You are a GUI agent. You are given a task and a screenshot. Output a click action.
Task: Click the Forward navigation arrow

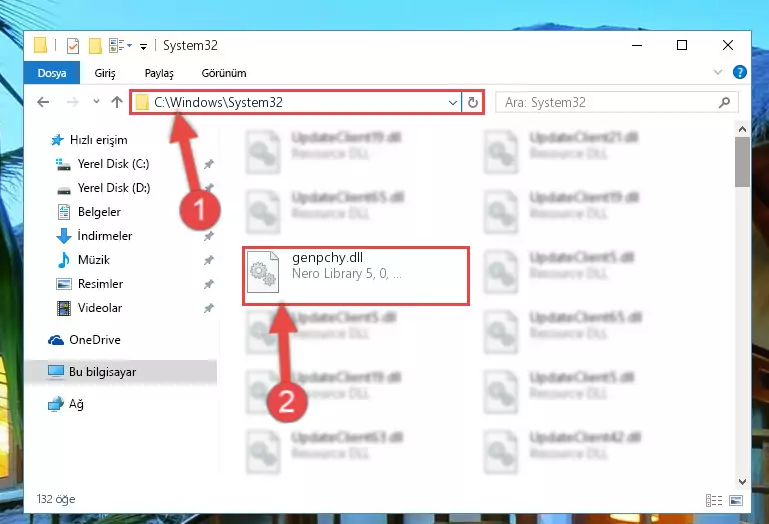click(x=73, y=102)
